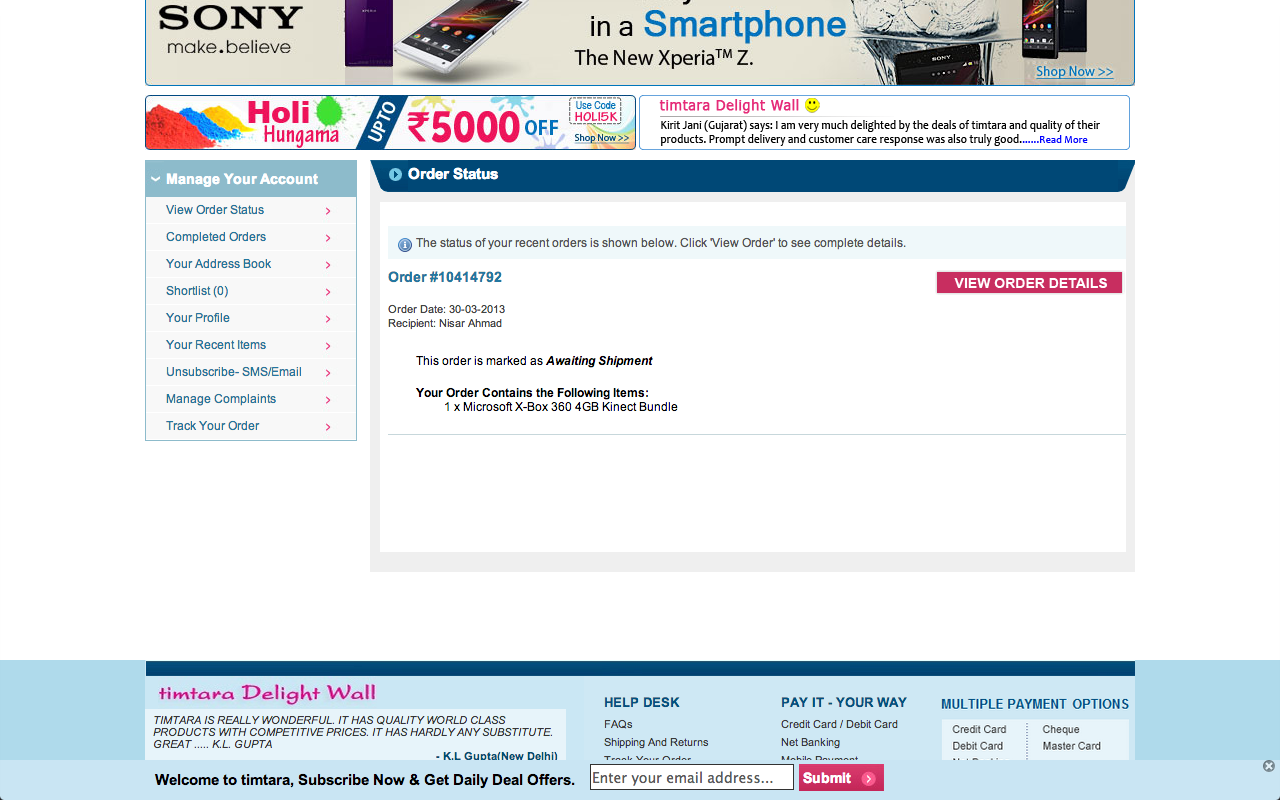The height and width of the screenshot is (800, 1280).
Task: Close the subscribe bar with X icon
Action: (1269, 766)
